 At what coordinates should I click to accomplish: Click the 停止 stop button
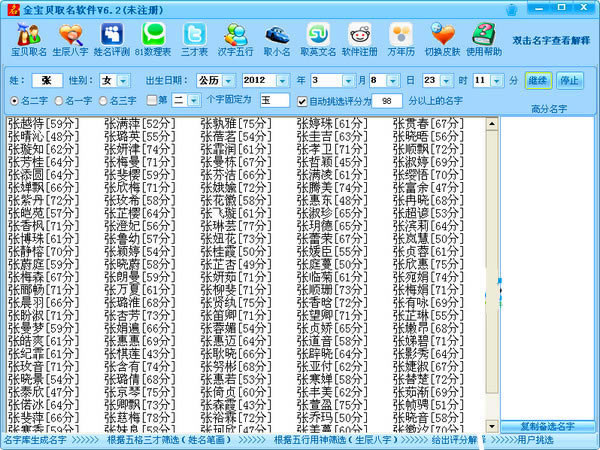coord(570,81)
